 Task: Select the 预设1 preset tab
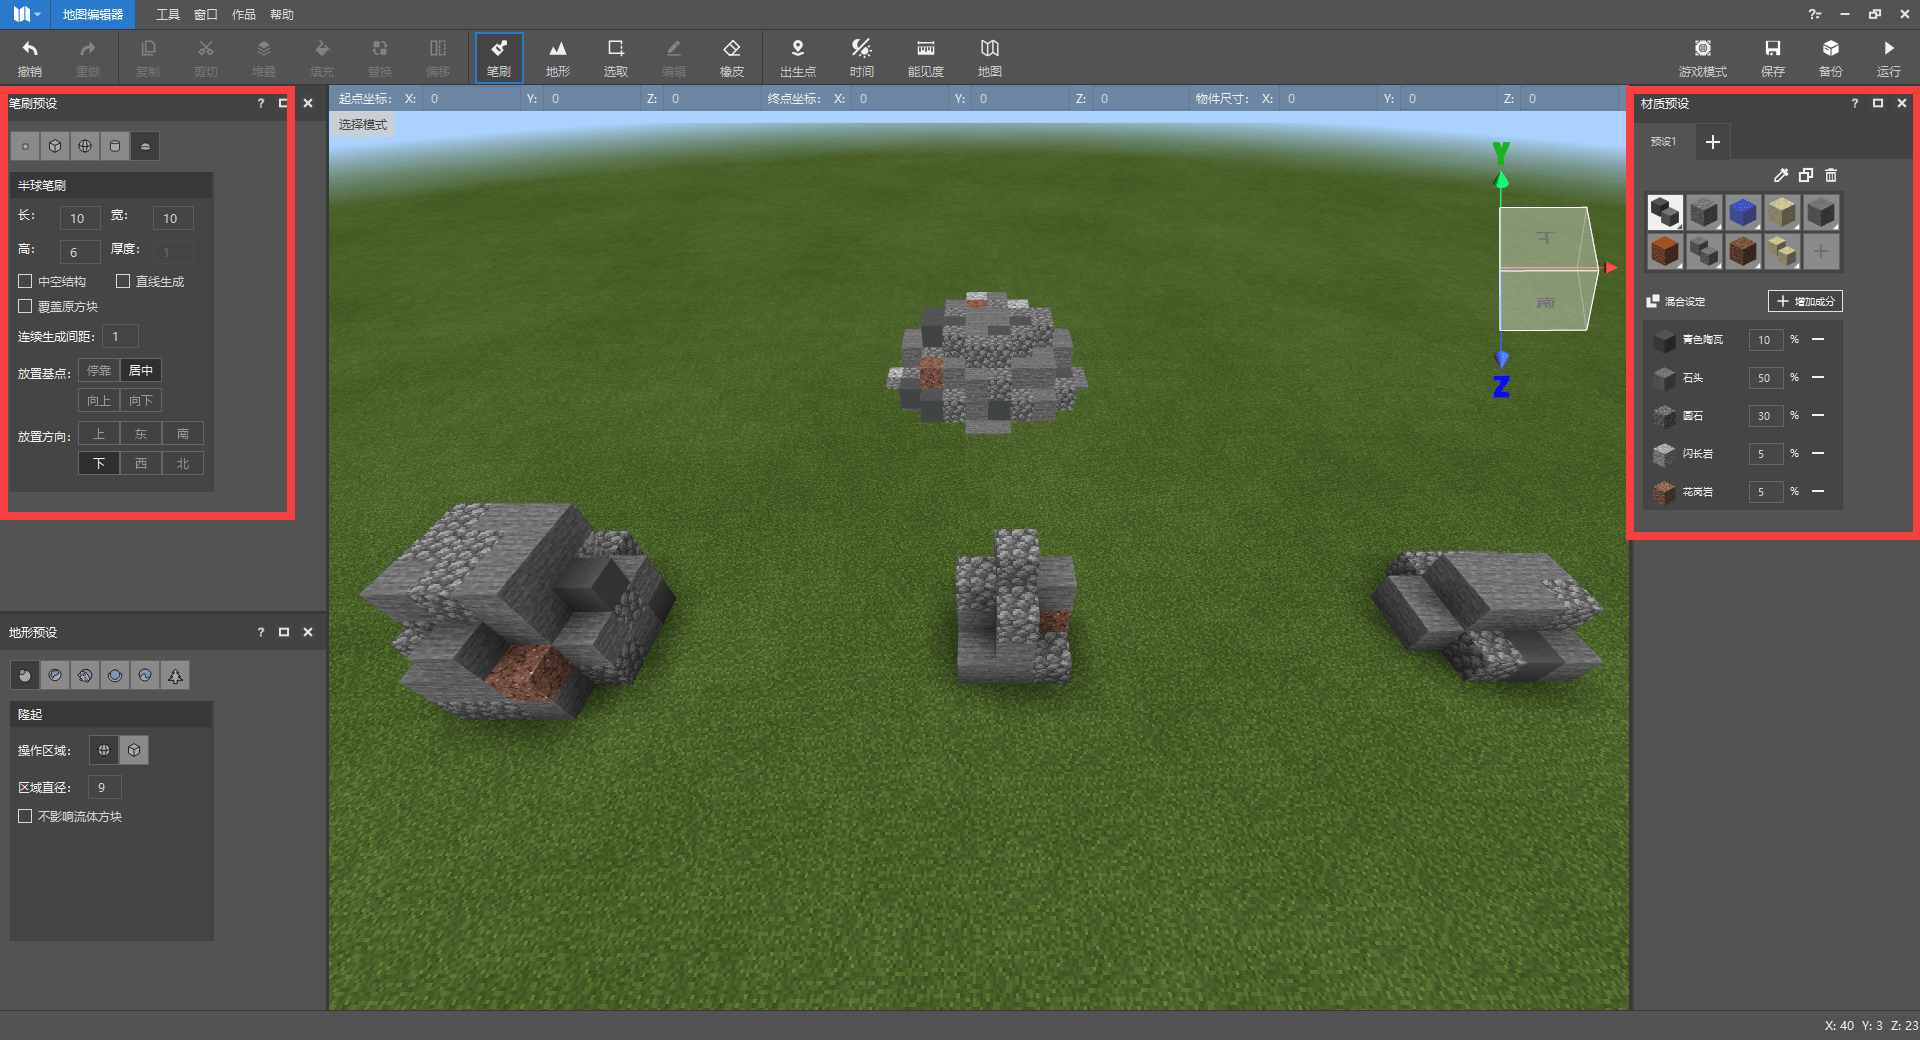[1664, 142]
